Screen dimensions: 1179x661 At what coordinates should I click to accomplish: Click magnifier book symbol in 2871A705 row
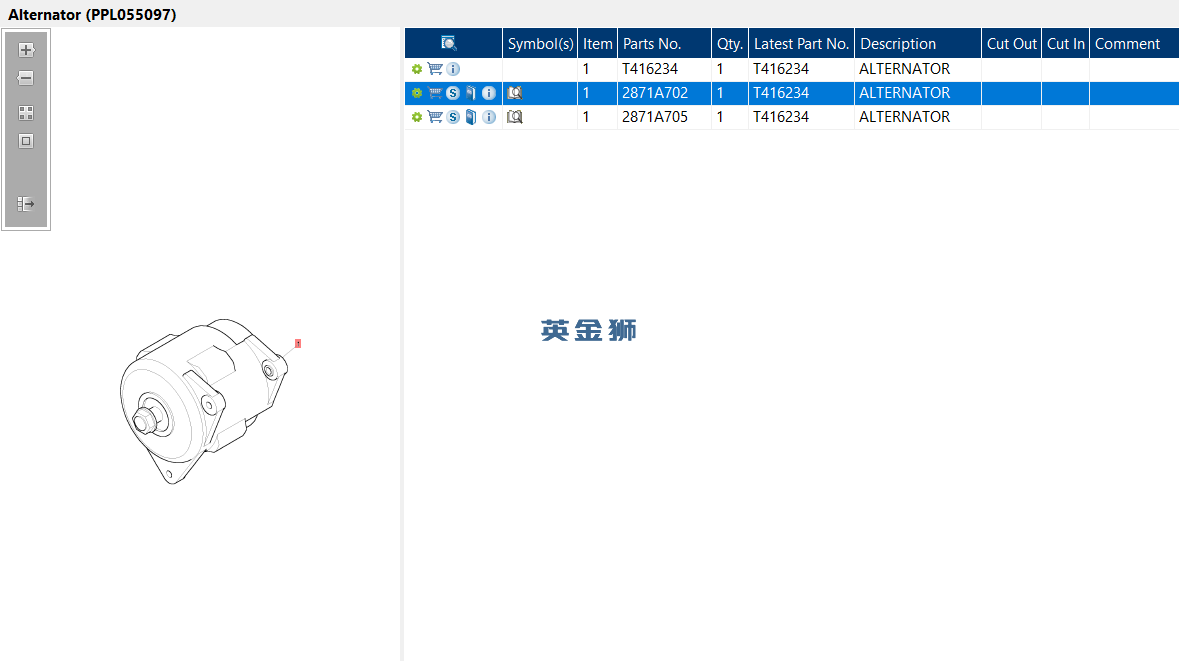(x=514, y=117)
